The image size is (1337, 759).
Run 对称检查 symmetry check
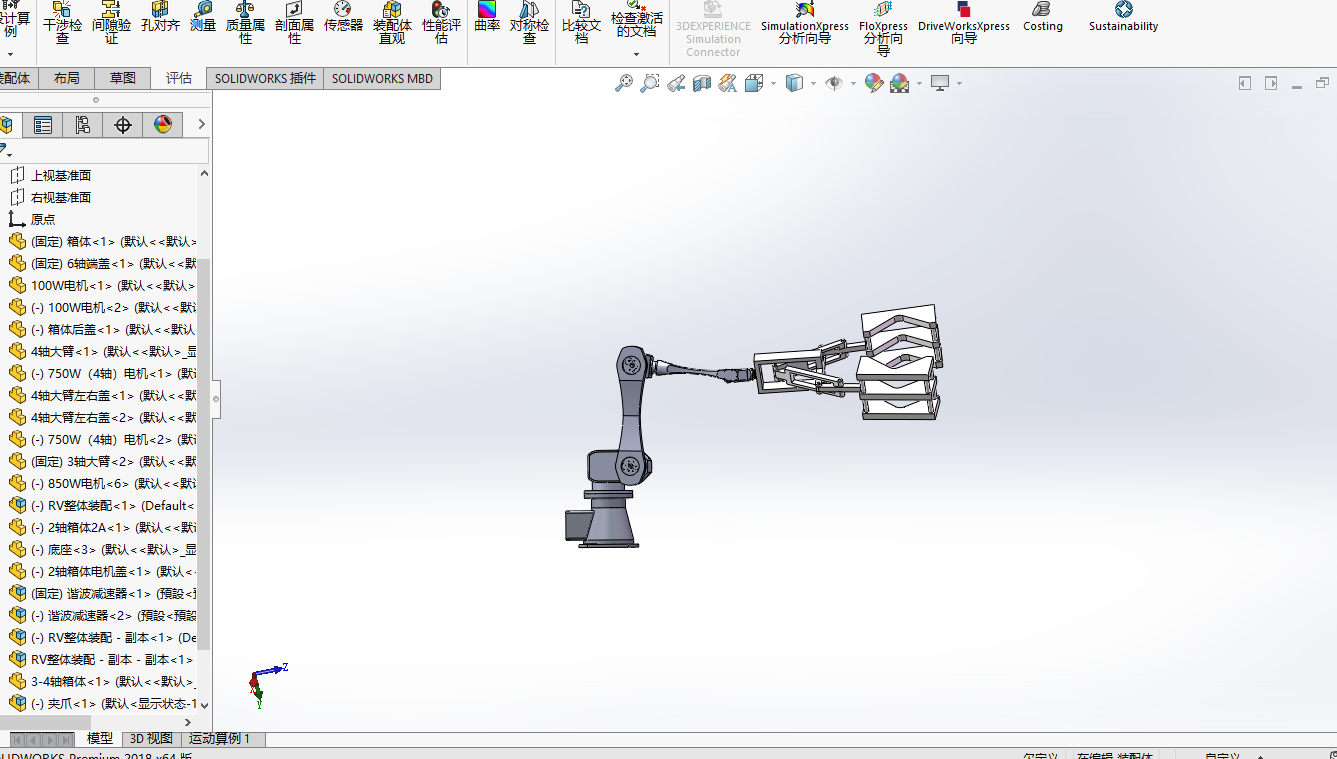(x=529, y=24)
